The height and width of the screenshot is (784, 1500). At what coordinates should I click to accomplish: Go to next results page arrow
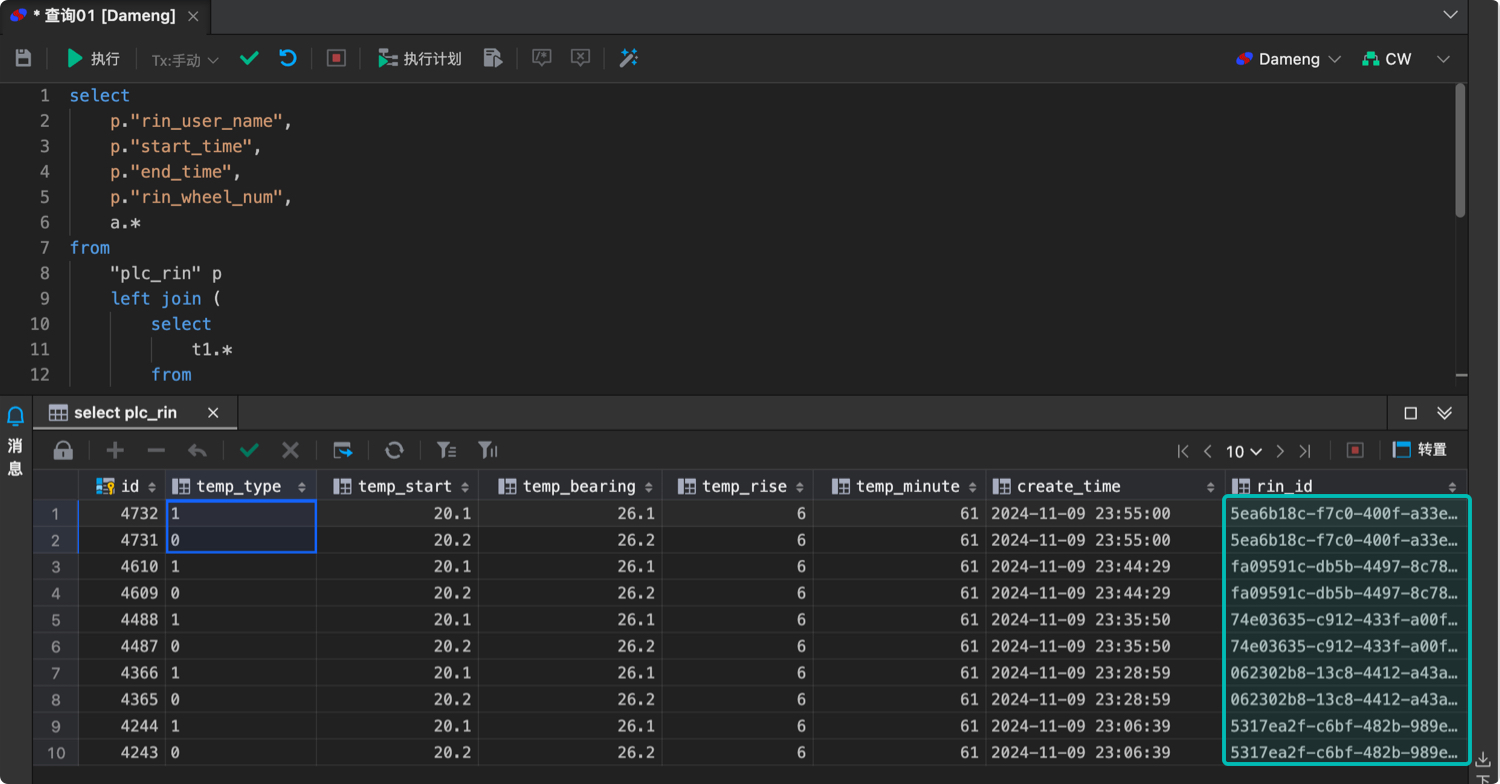click(x=1280, y=451)
